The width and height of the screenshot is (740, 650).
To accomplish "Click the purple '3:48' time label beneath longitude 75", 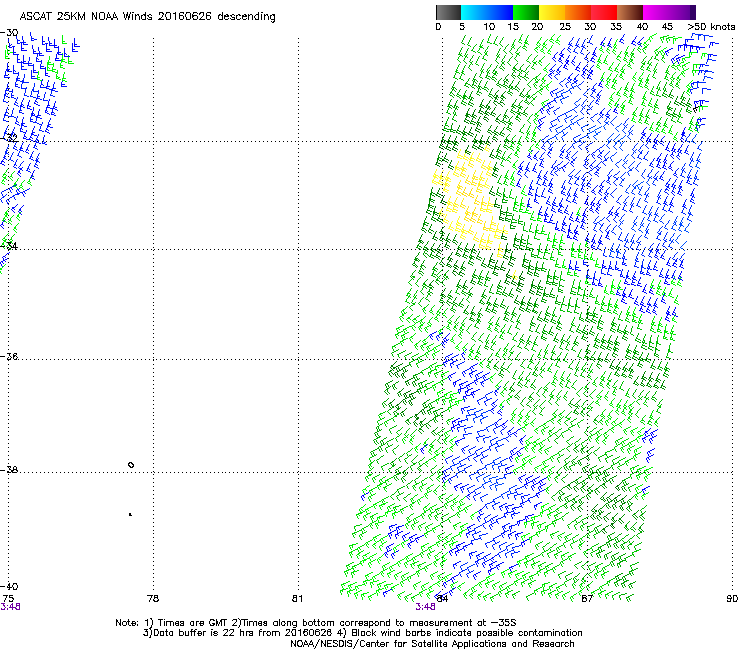I will click(10, 607).
